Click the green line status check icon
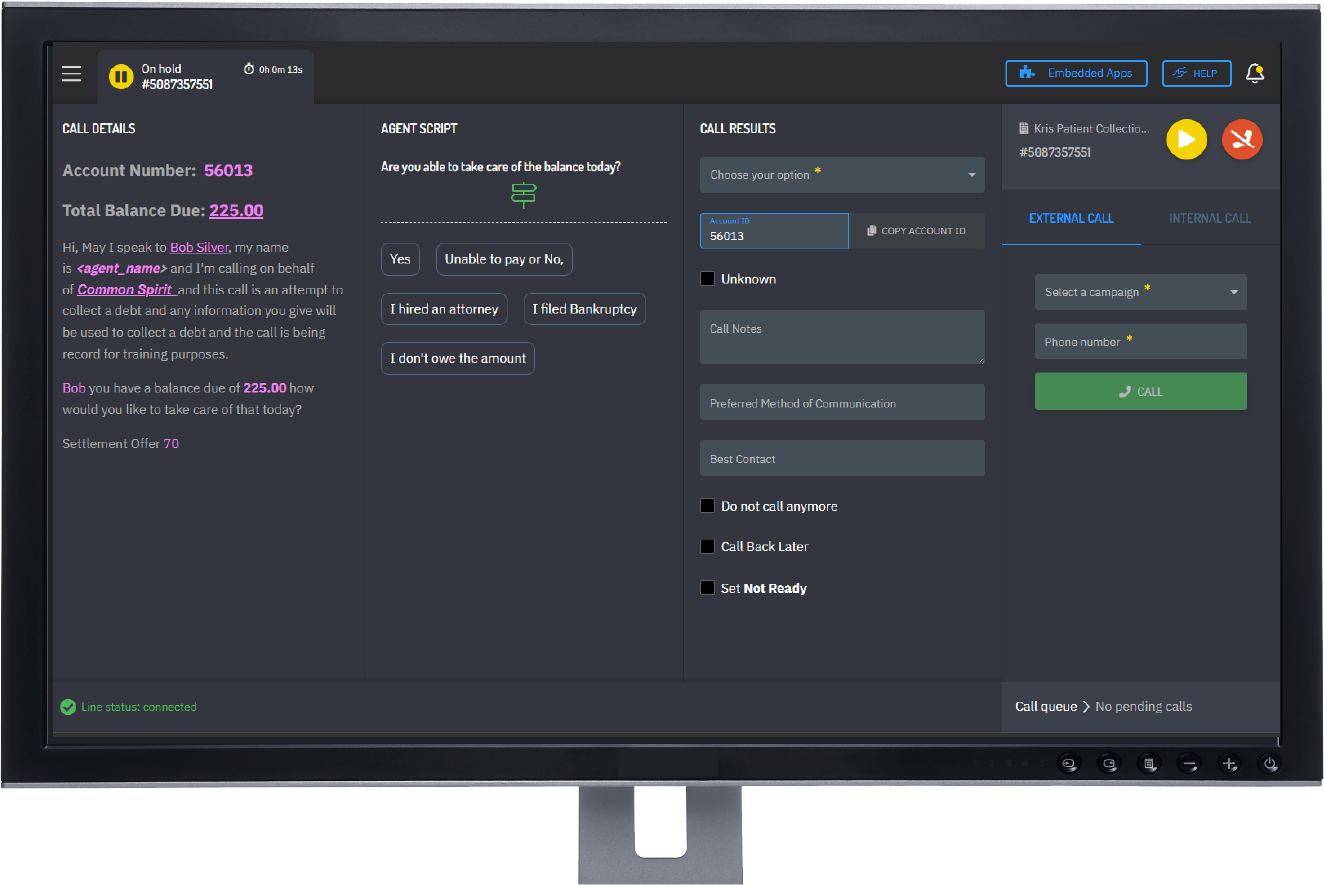The image size is (1324, 885). tap(68, 707)
